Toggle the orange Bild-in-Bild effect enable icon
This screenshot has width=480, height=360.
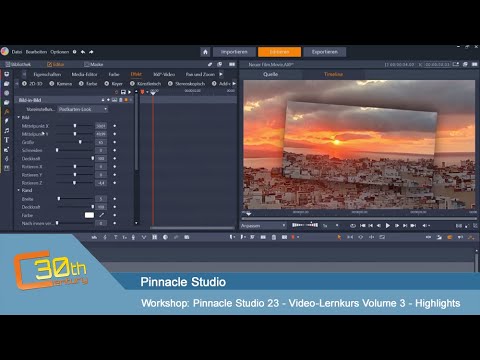pos(126,100)
